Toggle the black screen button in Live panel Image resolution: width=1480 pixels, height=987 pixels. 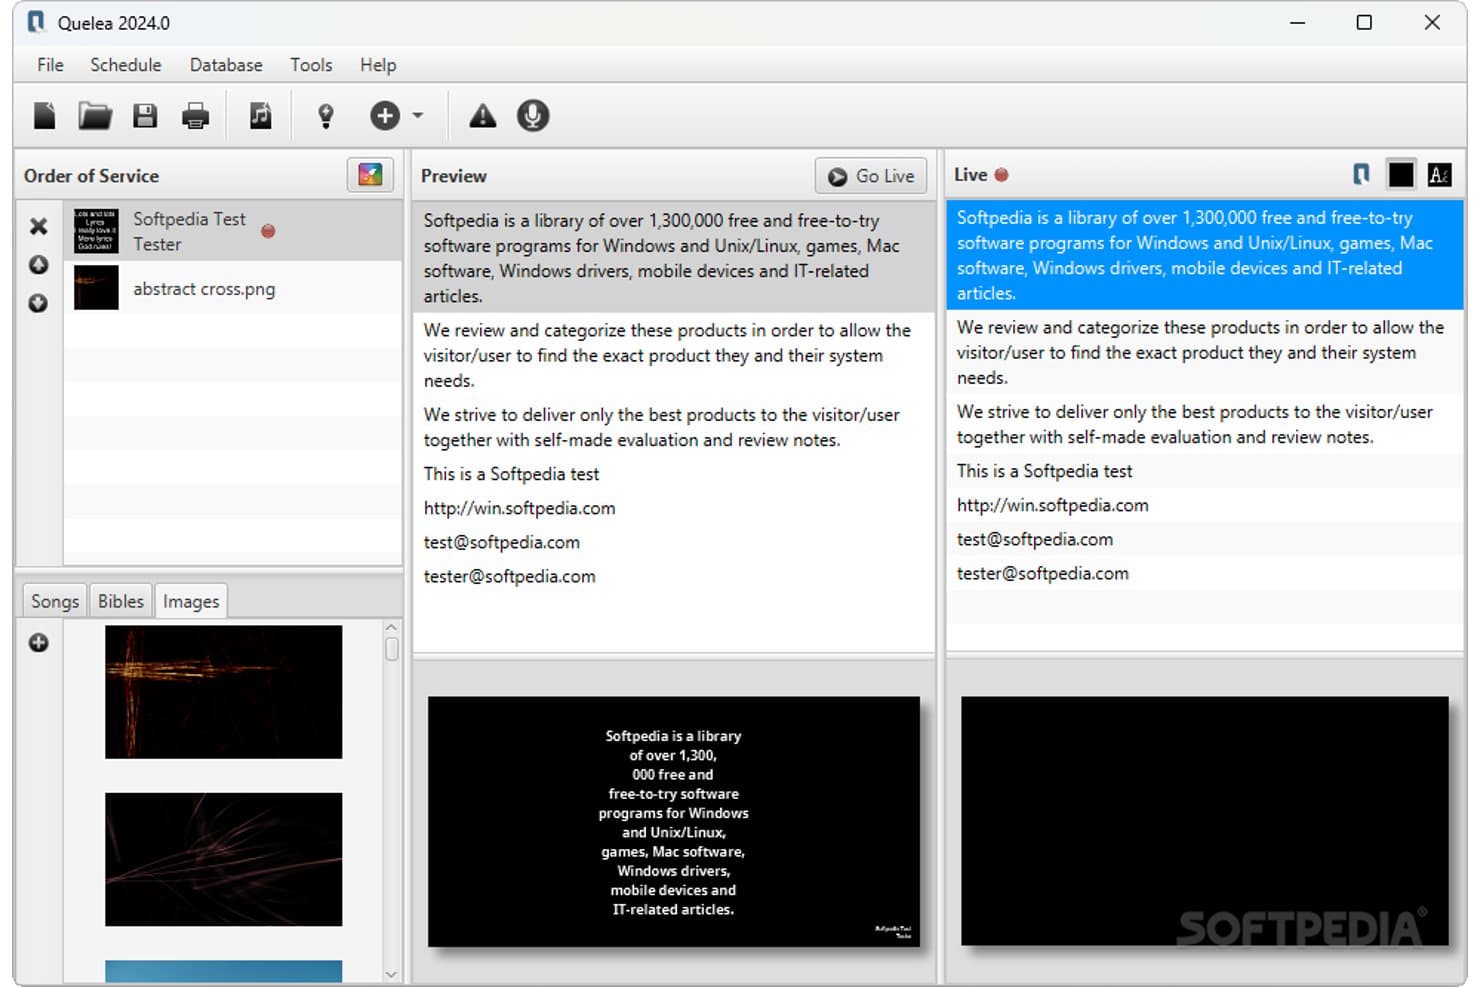point(1401,175)
